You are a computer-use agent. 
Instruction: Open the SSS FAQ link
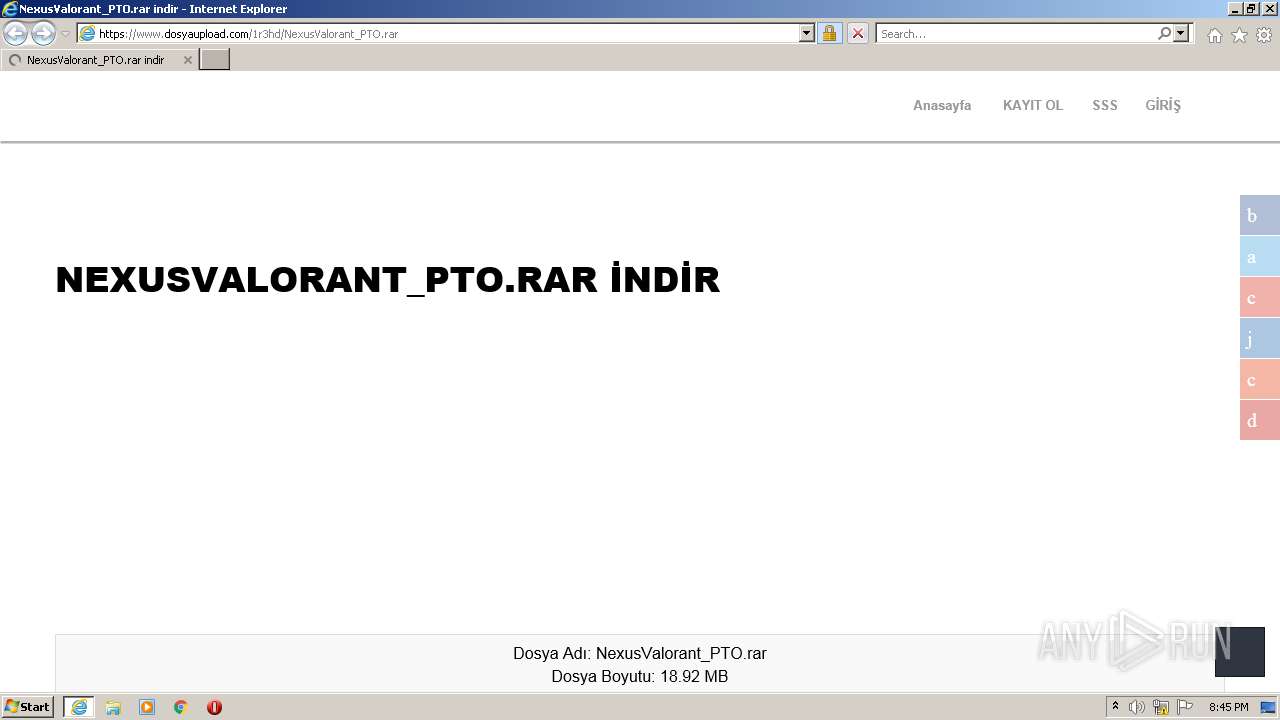(1105, 105)
